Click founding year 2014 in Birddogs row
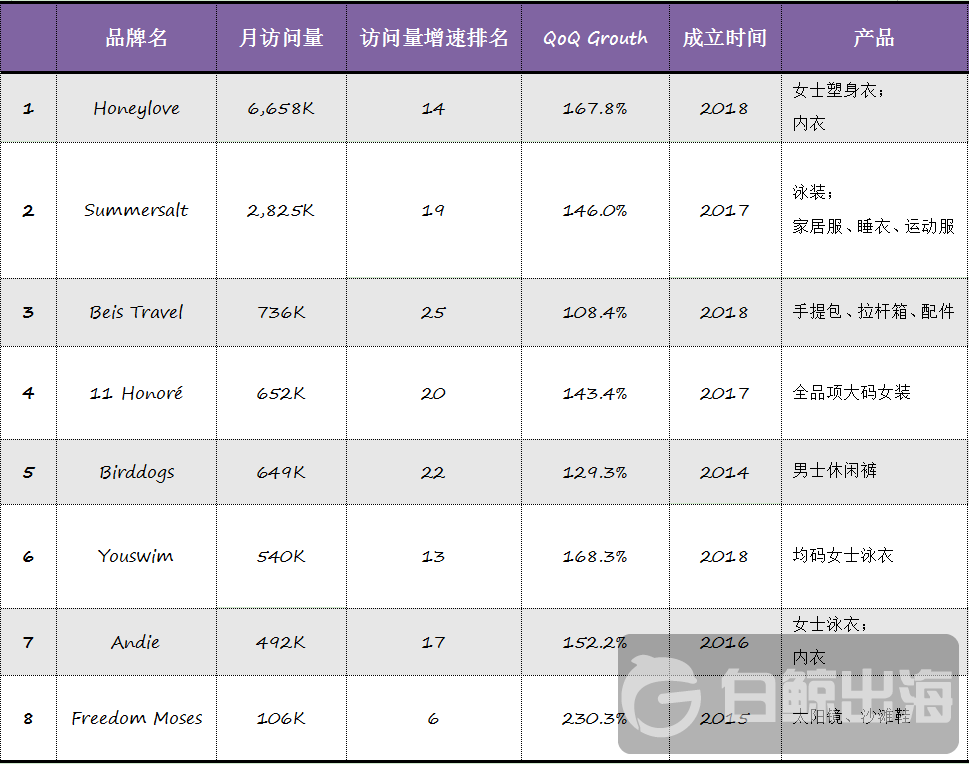 tap(724, 472)
